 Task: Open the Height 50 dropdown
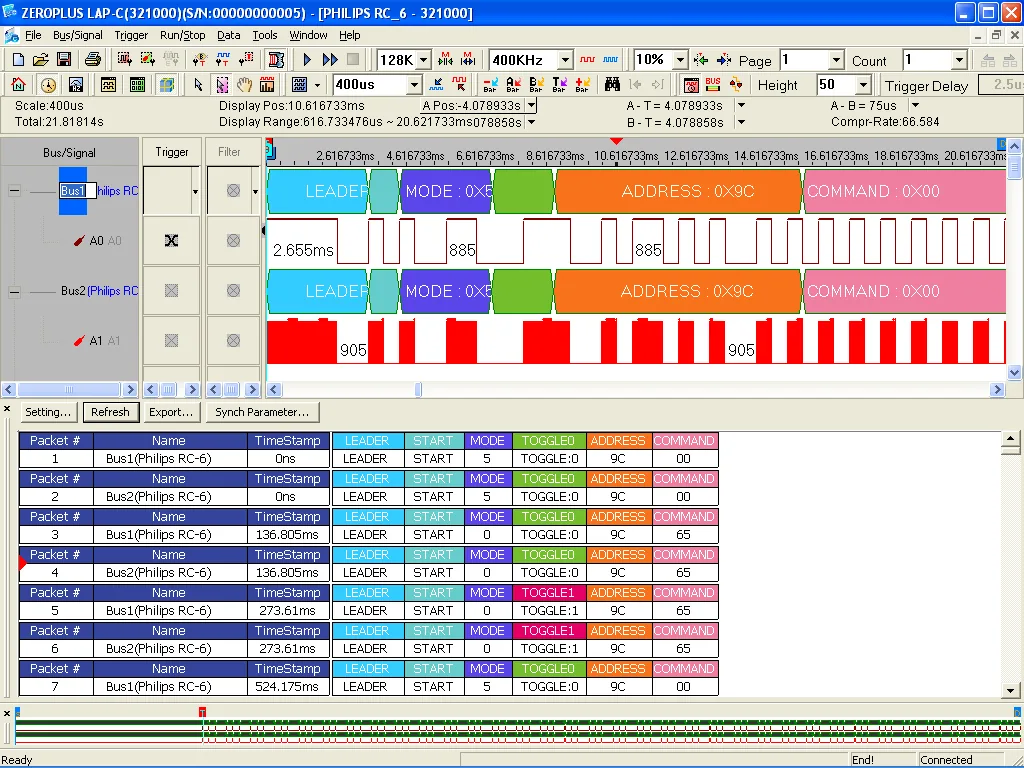pos(864,85)
